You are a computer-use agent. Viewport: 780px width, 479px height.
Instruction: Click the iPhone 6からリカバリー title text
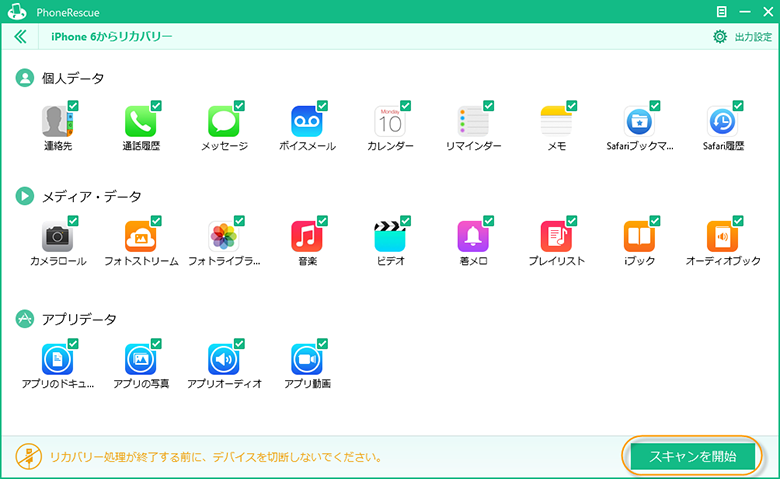pyautogui.click(x=111, y=36)
